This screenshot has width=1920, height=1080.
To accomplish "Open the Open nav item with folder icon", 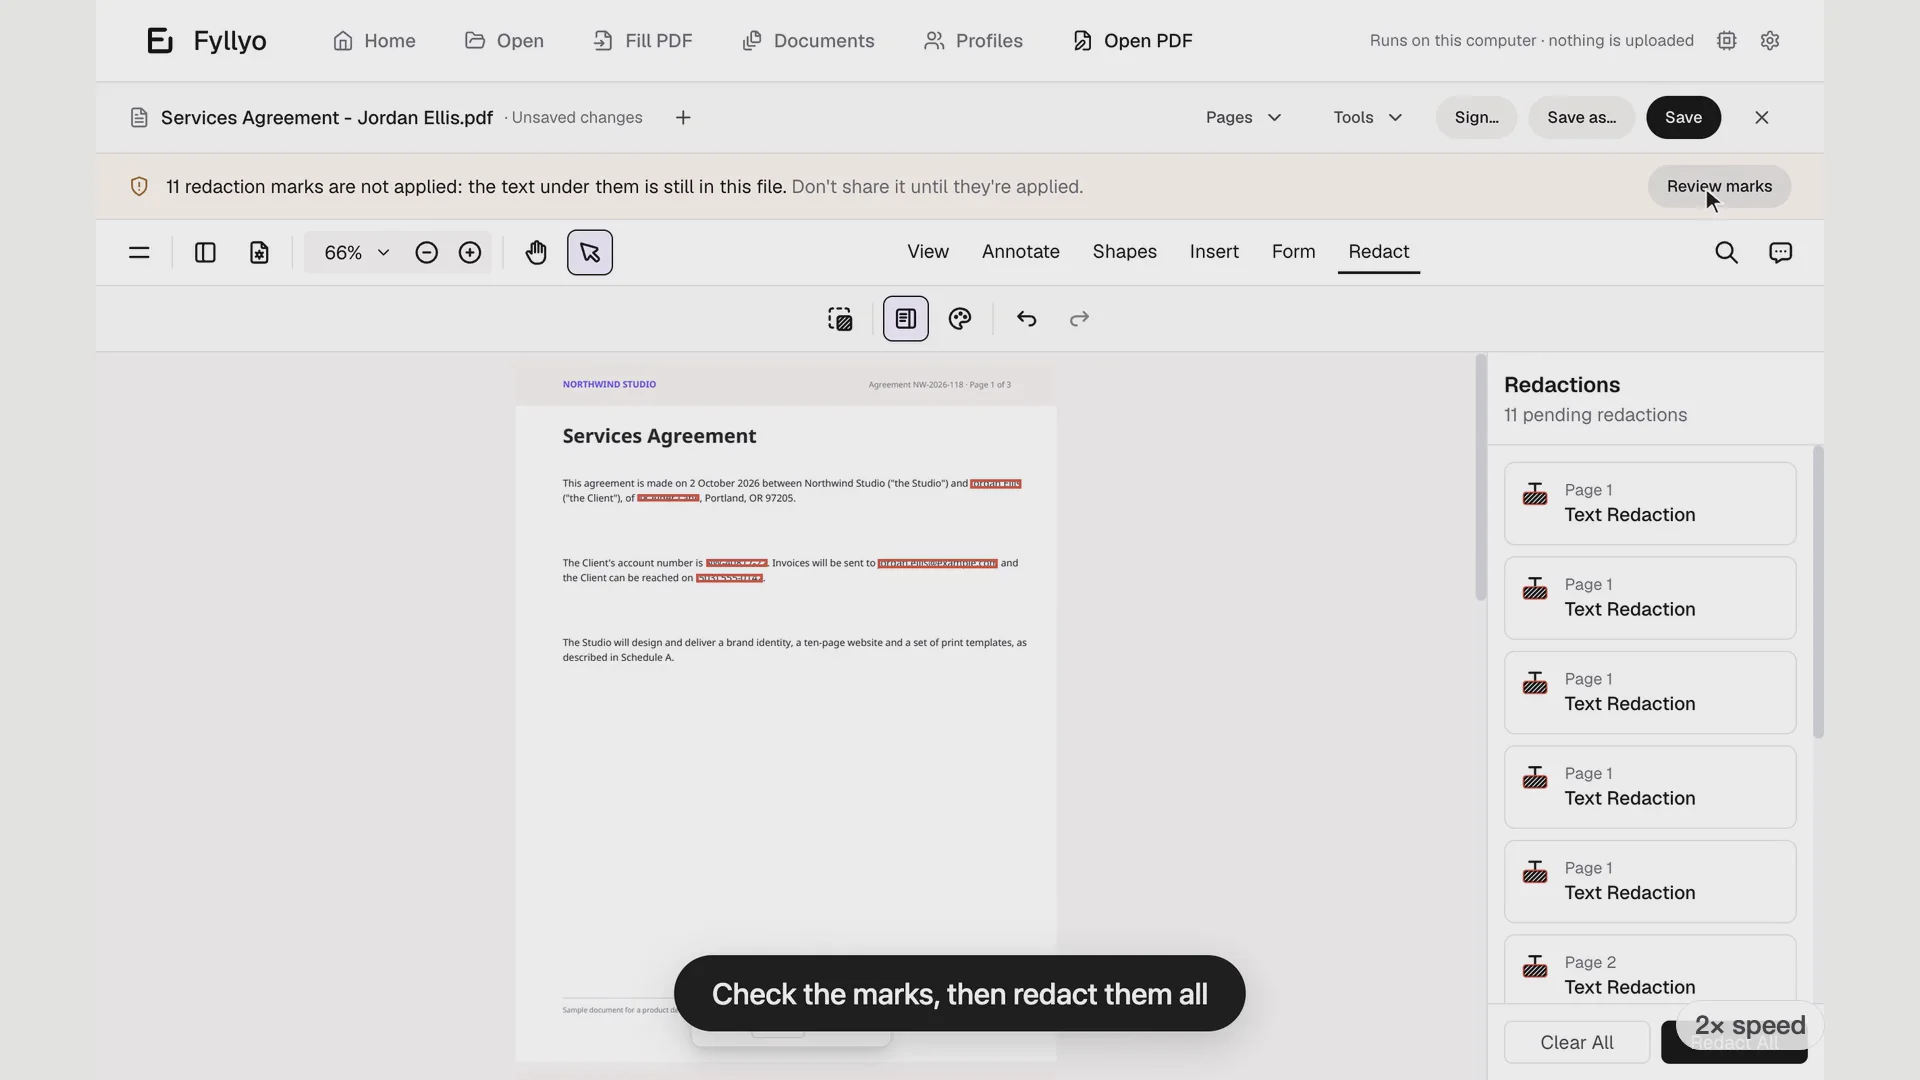I will coord(504,41).
